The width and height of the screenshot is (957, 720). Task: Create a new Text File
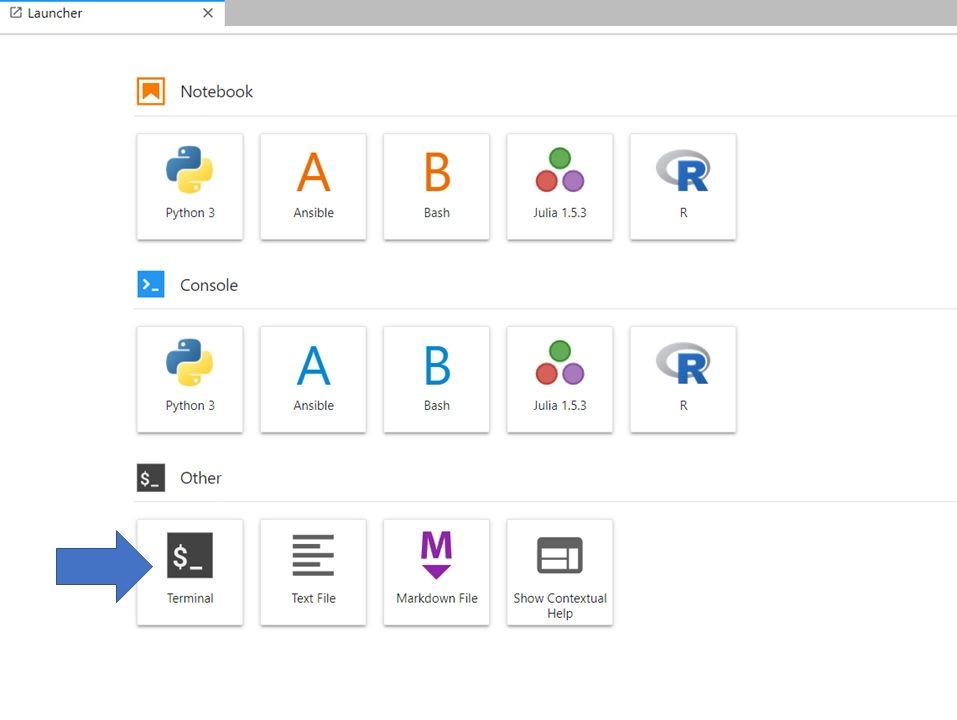tap(313, 572)
